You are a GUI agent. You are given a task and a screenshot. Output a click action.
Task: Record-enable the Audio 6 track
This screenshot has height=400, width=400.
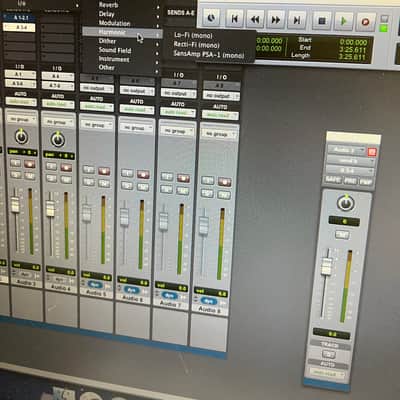pyautogui.click(x=143, y=174)
